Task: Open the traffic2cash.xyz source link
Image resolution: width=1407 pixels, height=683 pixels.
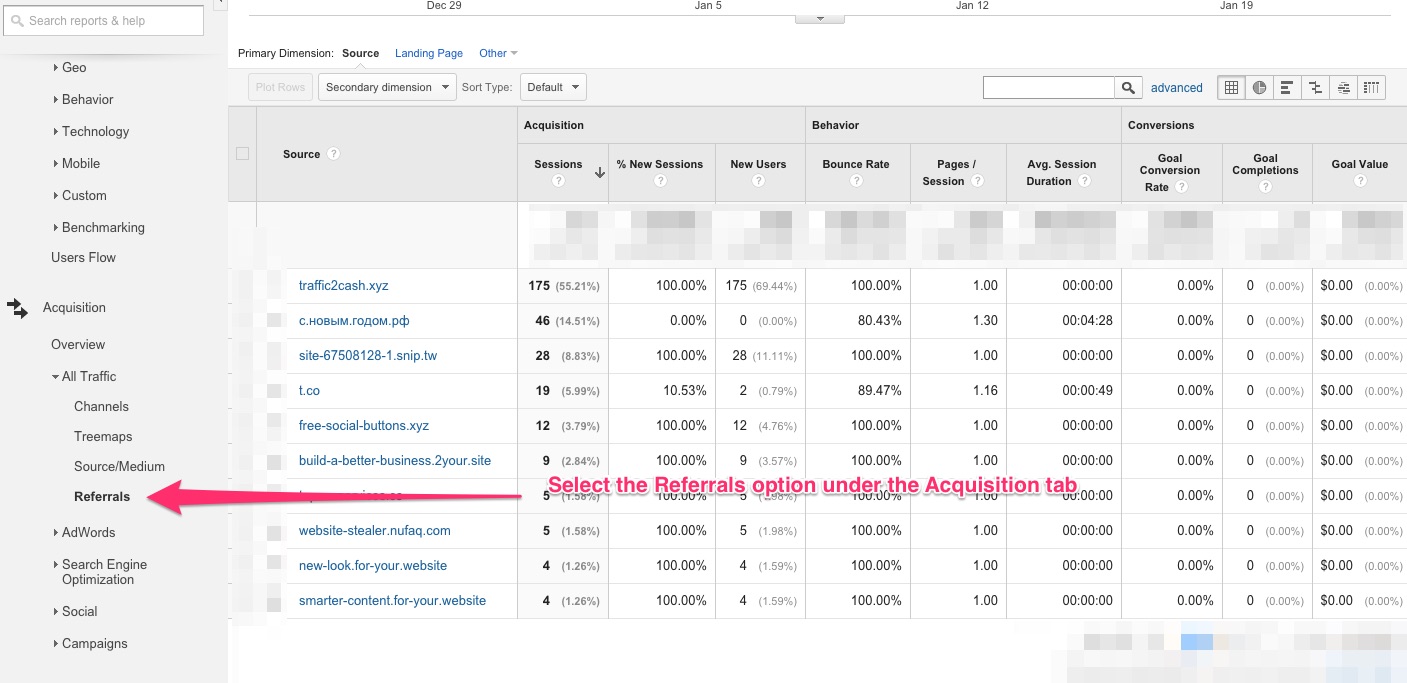Action: pos(343,285)
